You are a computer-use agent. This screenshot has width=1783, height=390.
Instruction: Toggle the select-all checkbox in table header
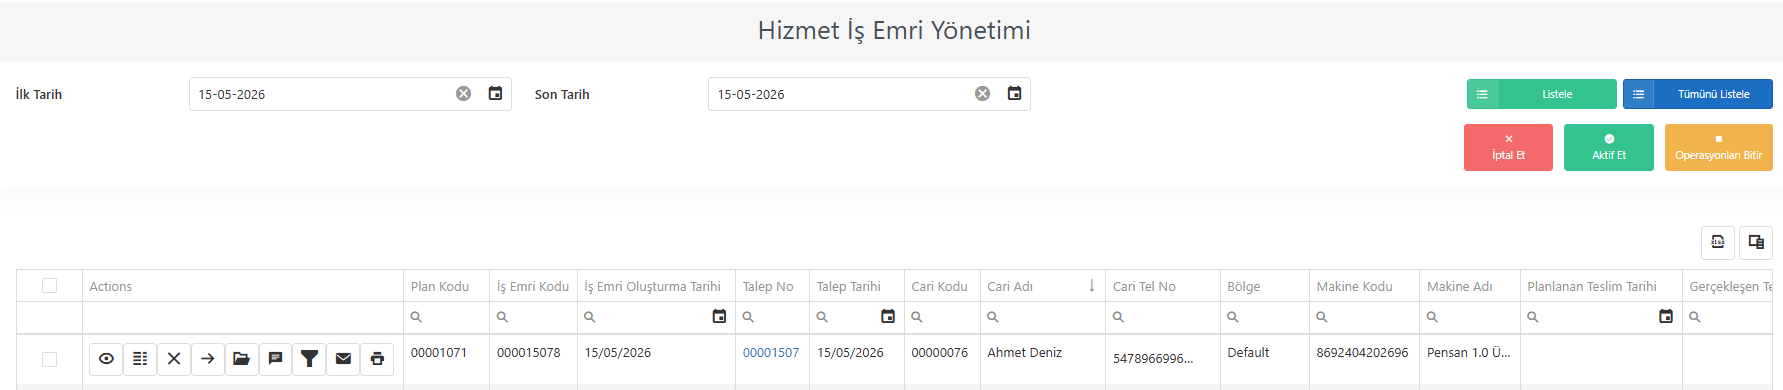[49, 286]
